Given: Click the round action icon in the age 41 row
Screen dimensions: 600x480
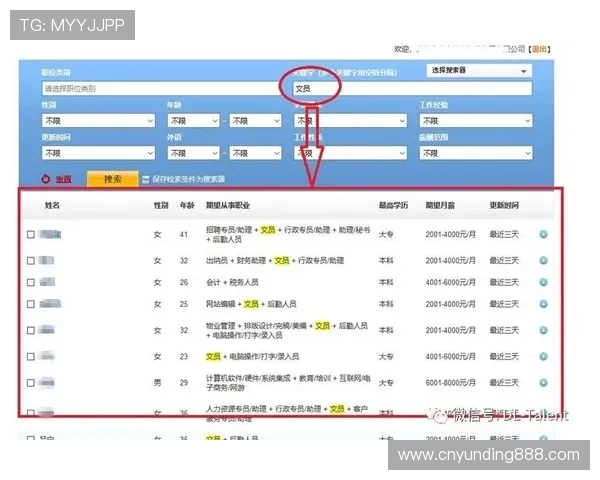Looking at the screenshot, I should (x=543, y=234).
